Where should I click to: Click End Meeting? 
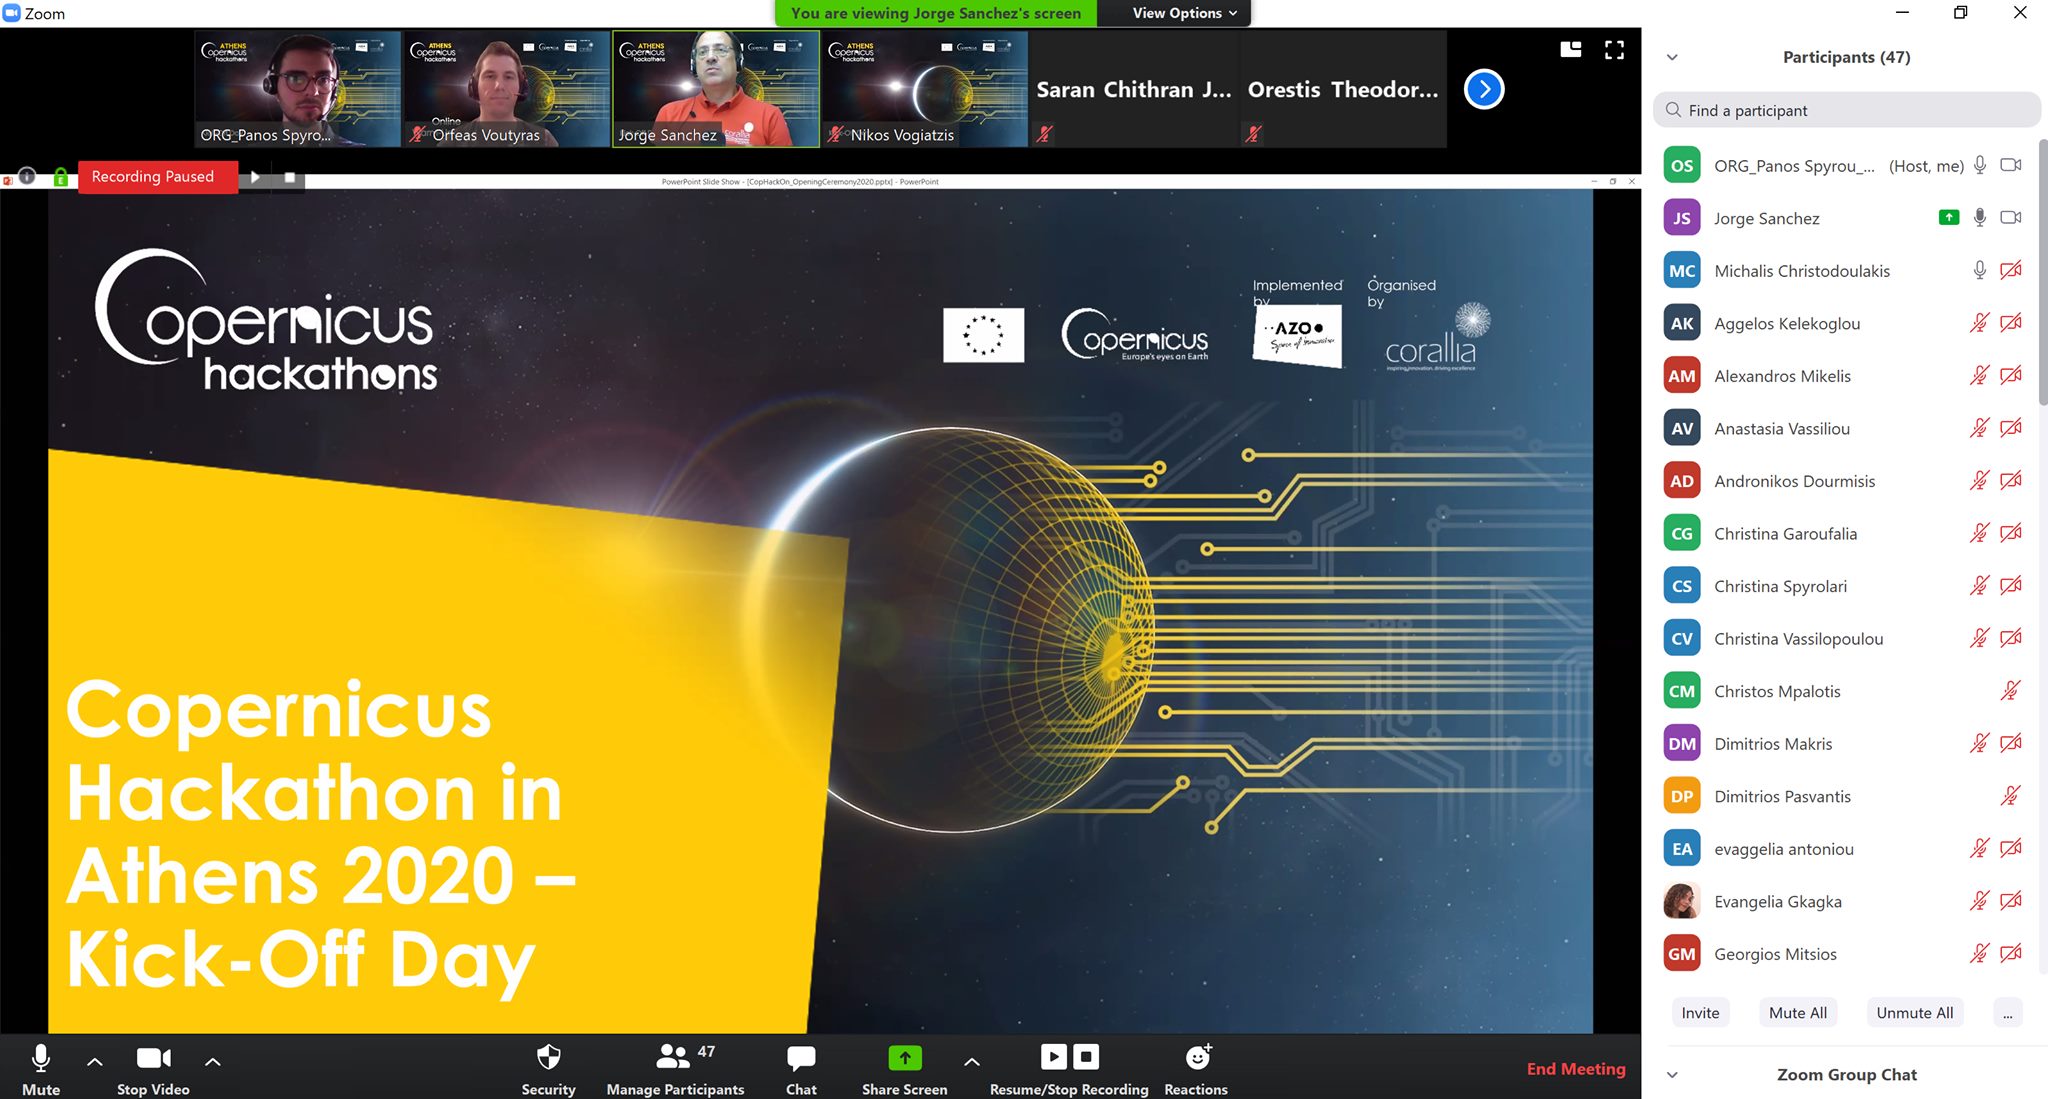pos(1576,1069)
